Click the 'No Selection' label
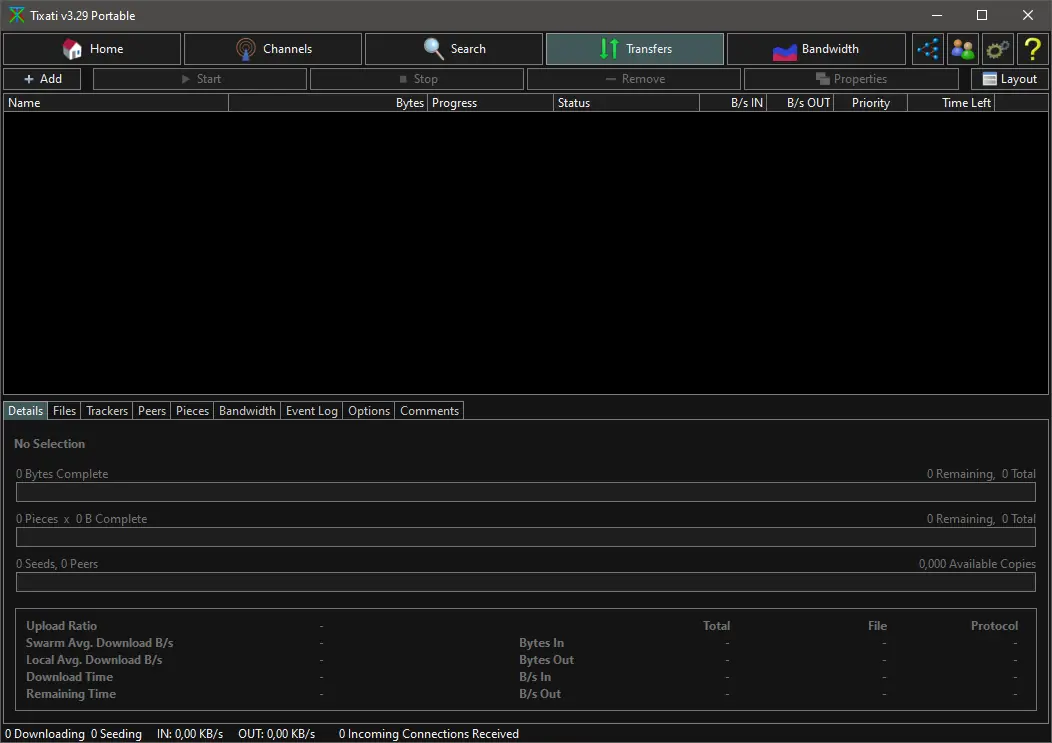 (x=50, y=444)
